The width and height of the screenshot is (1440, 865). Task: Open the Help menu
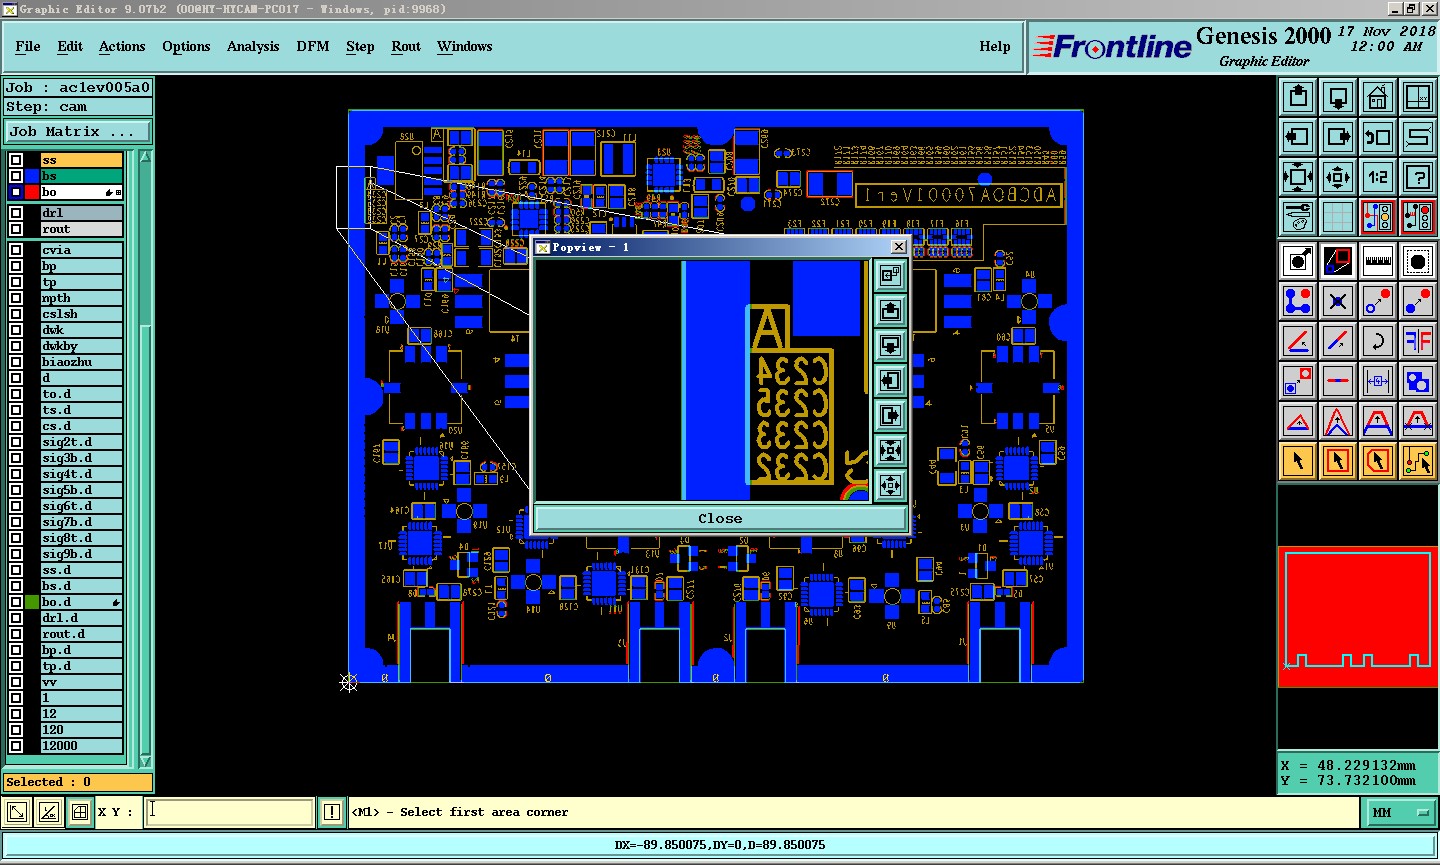point(995,46)
